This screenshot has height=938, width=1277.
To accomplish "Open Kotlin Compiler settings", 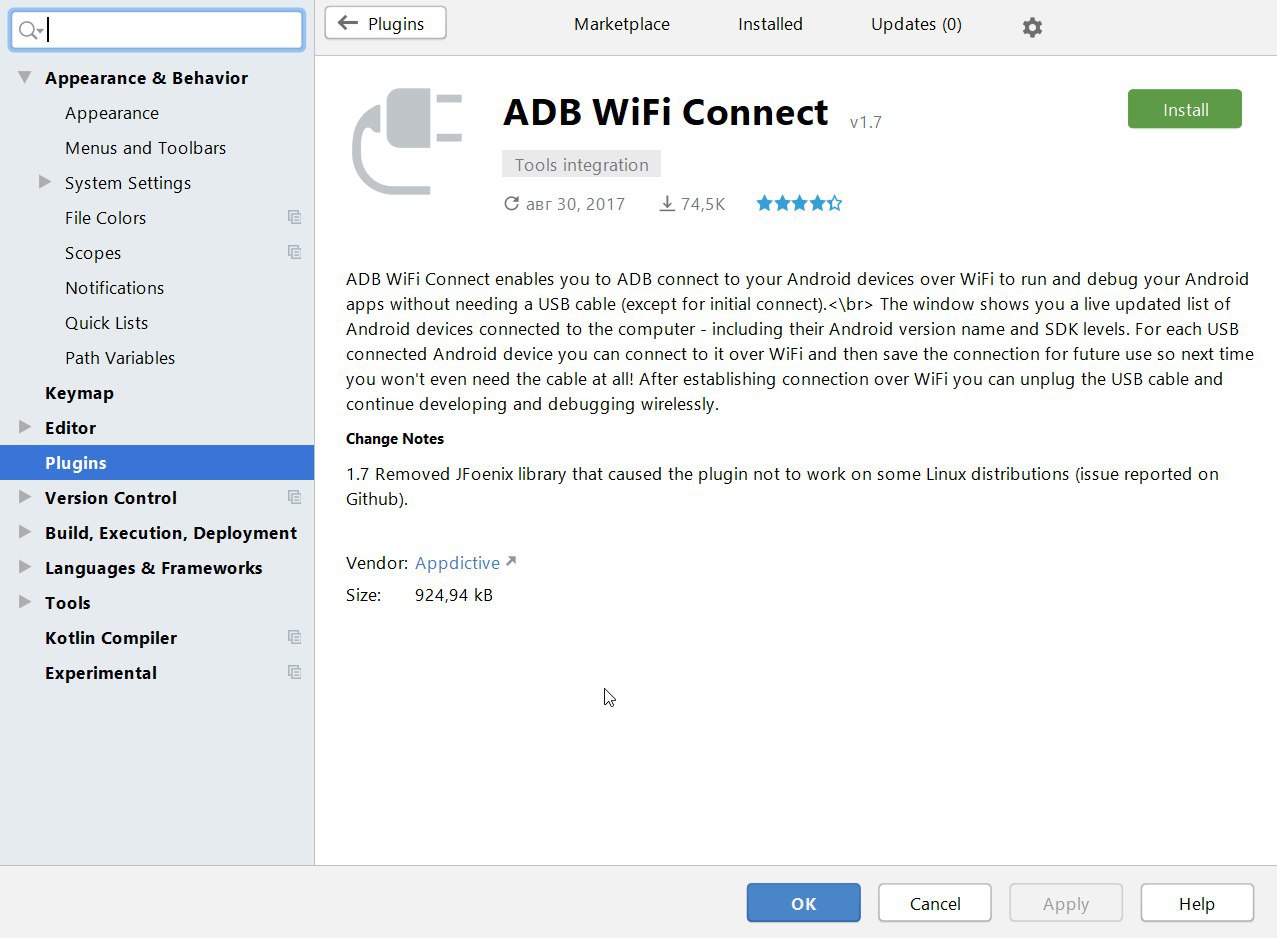I will [111, 638].
